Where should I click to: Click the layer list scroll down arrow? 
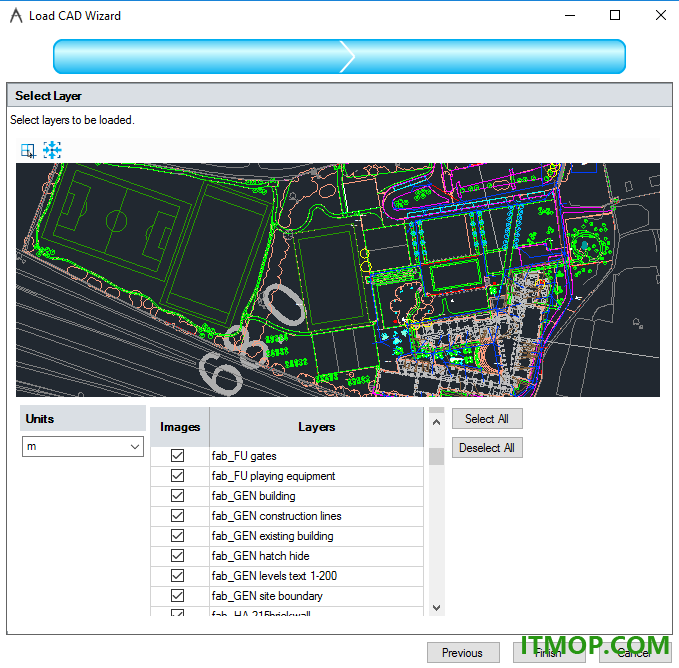coord(436,608)
